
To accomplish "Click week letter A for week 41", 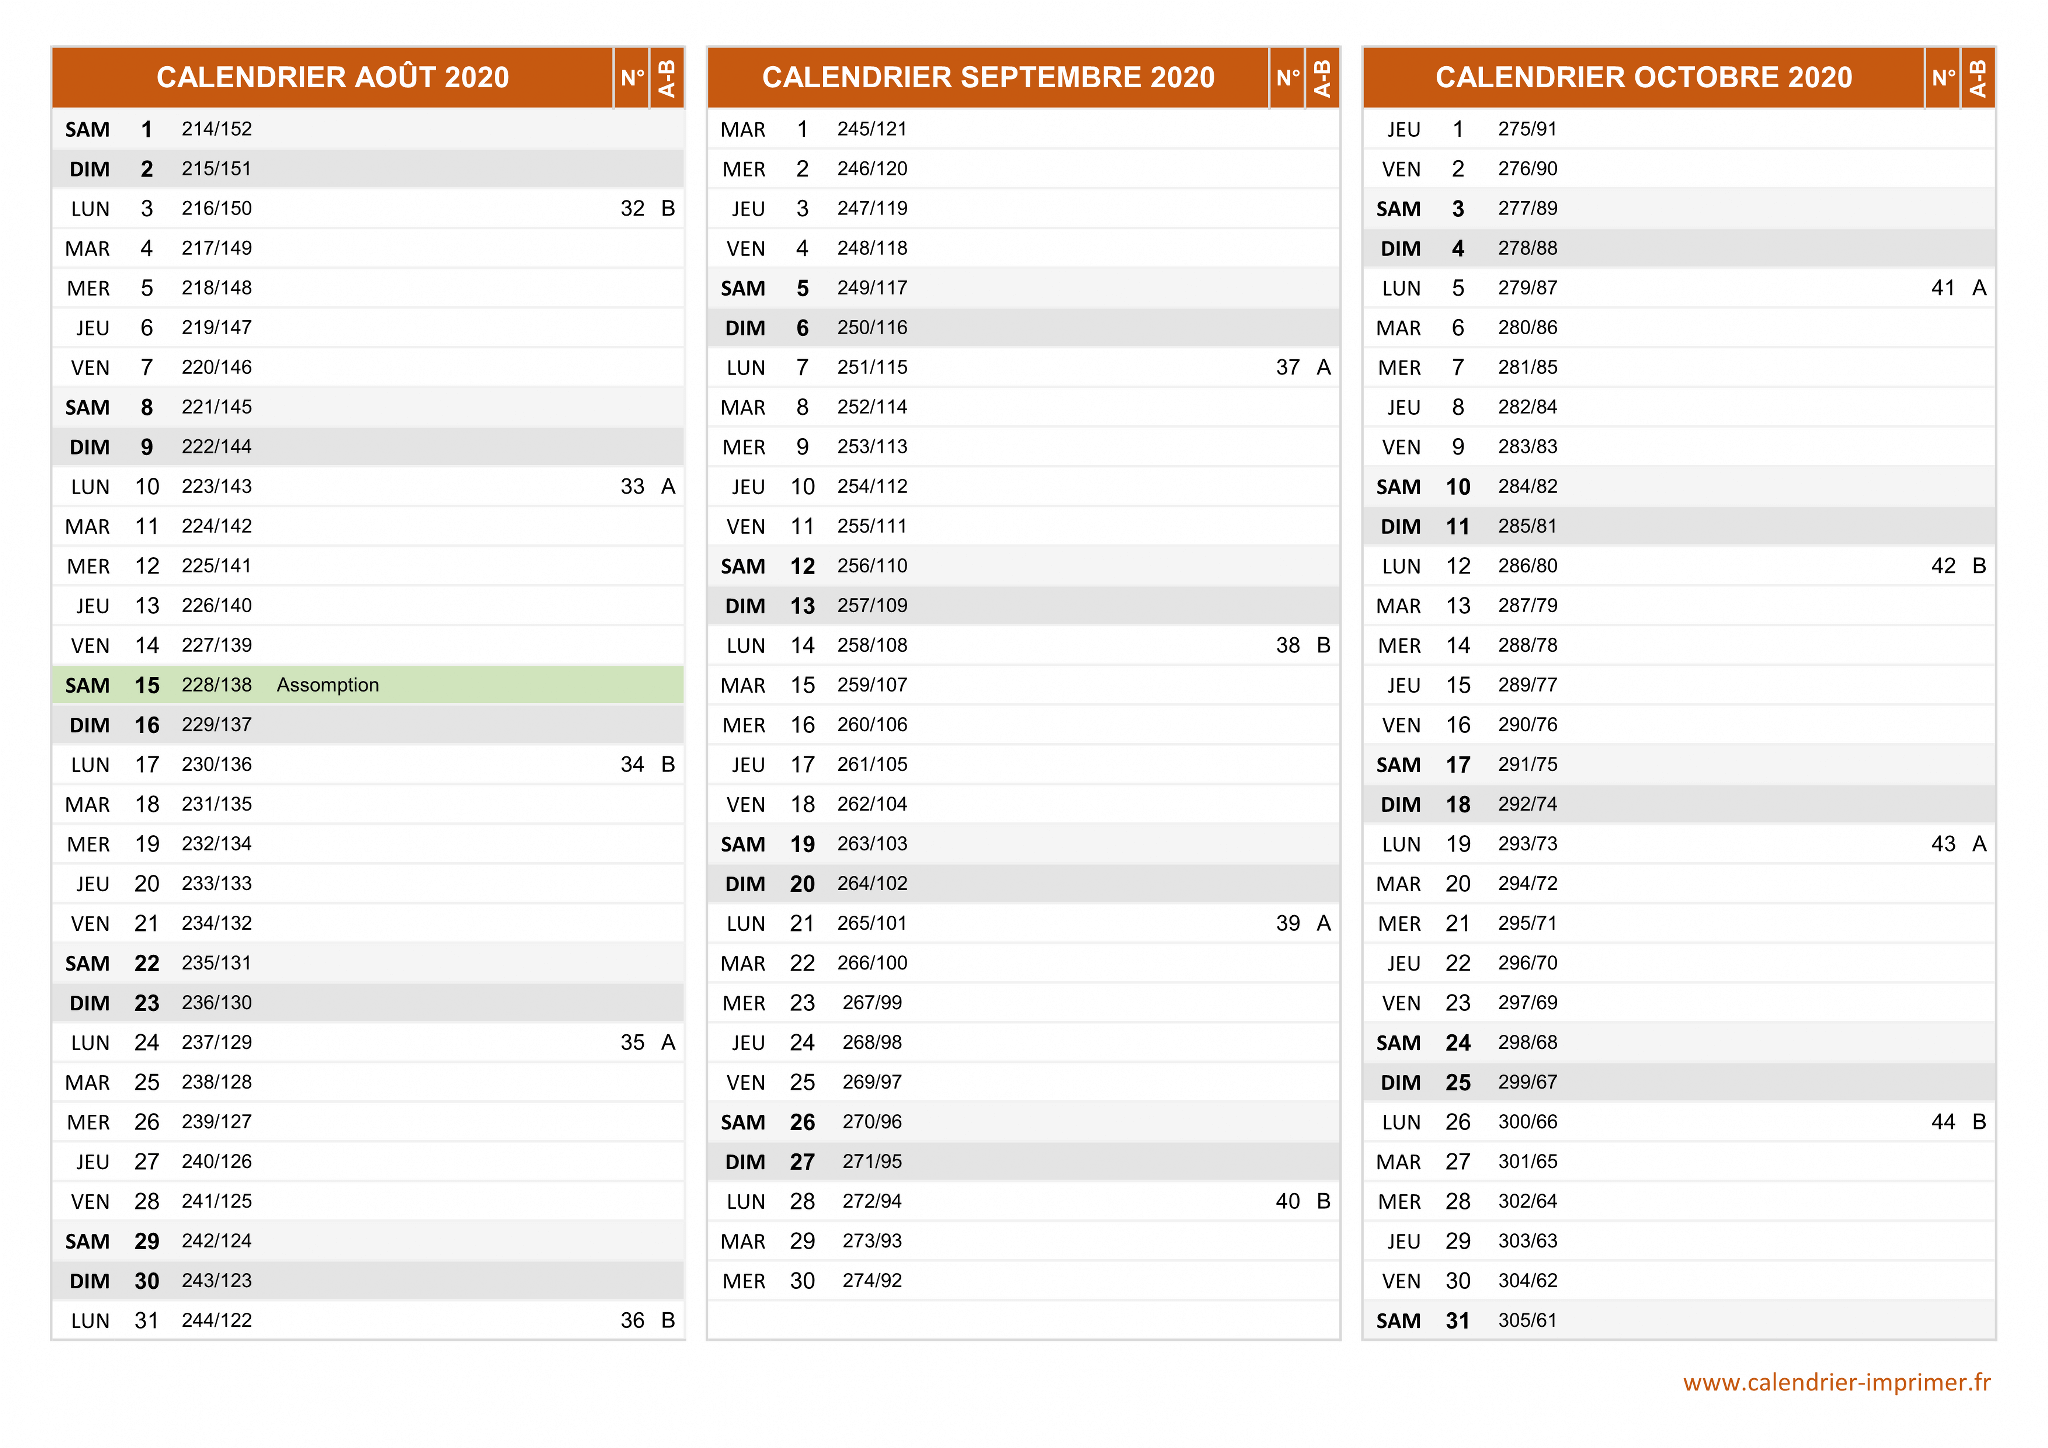I will [1979, 288].
